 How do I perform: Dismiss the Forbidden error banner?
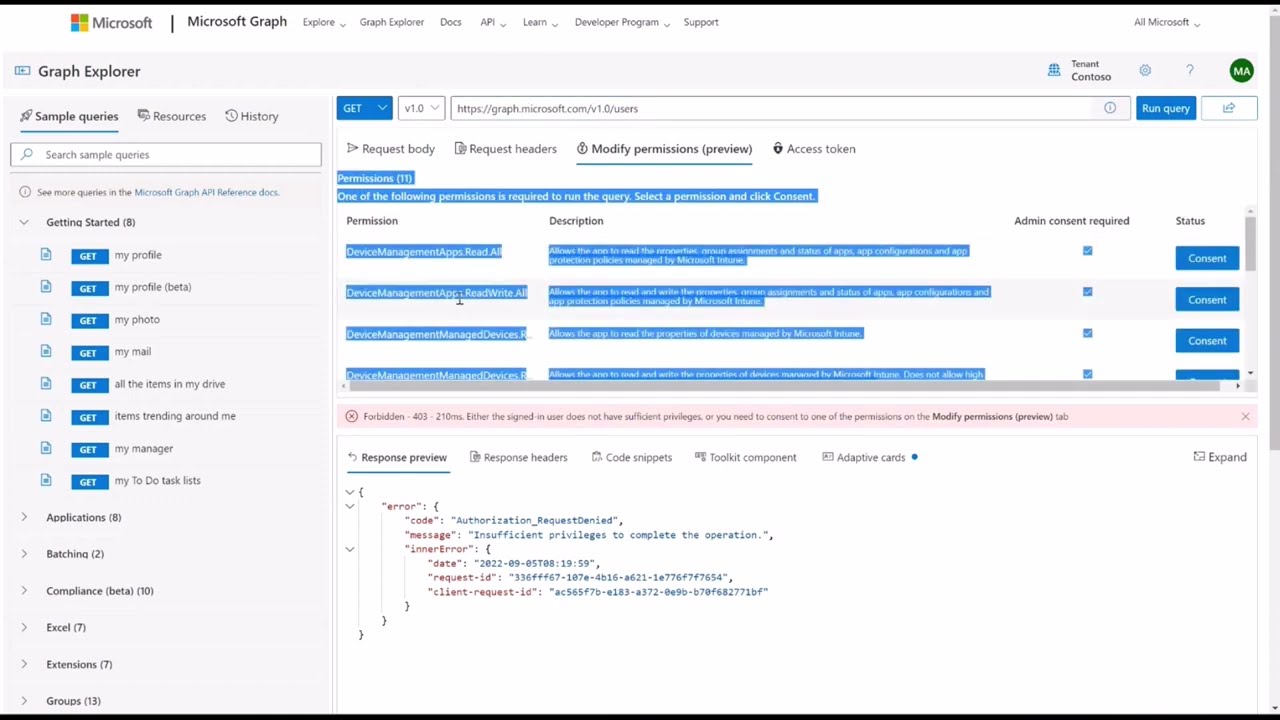coord(1245,416)
